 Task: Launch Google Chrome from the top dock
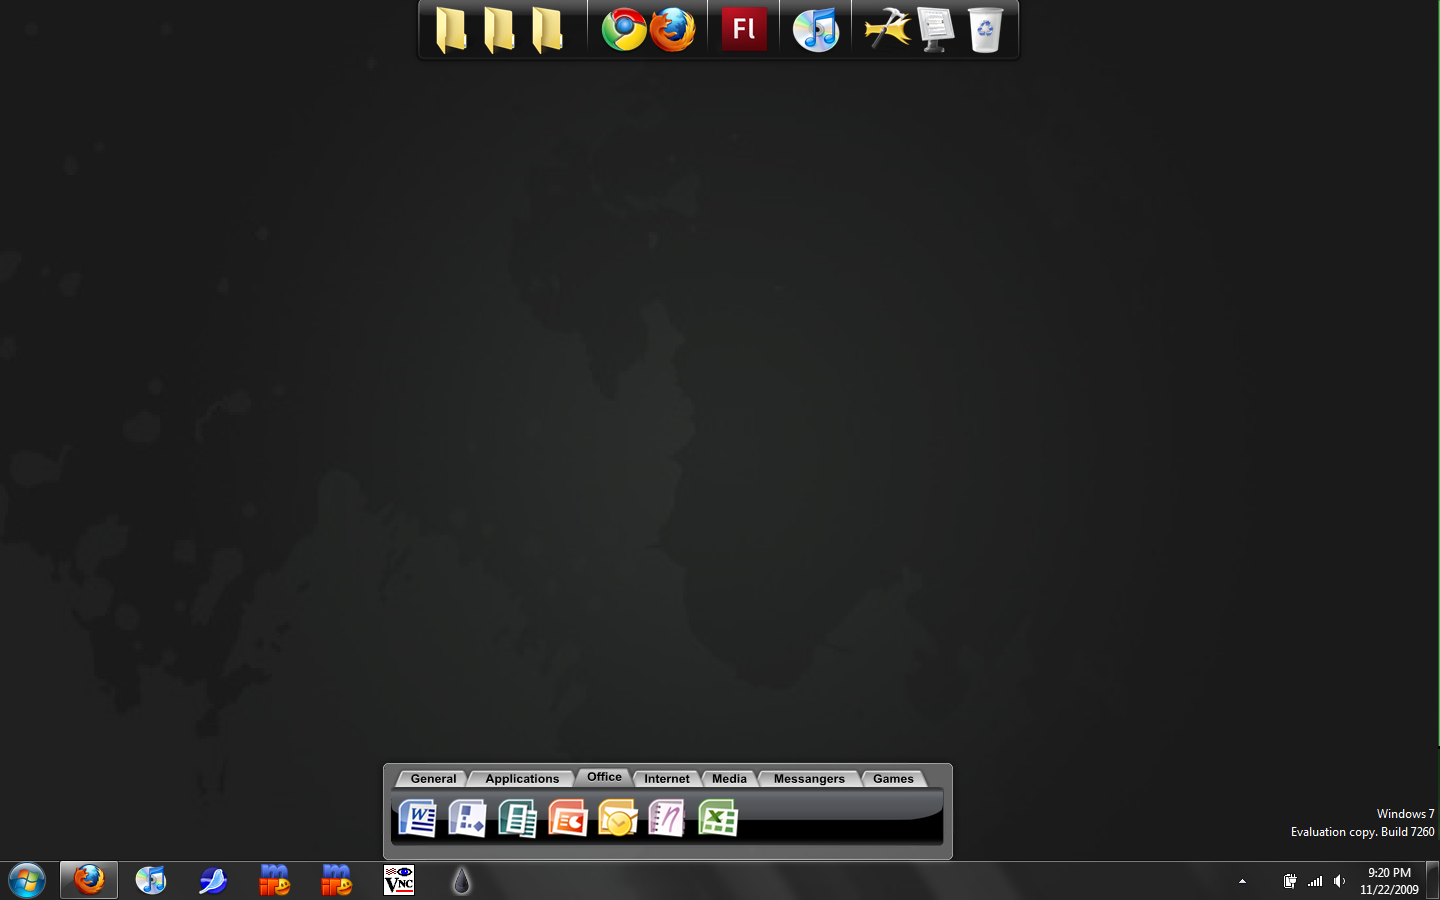point(624,30)
